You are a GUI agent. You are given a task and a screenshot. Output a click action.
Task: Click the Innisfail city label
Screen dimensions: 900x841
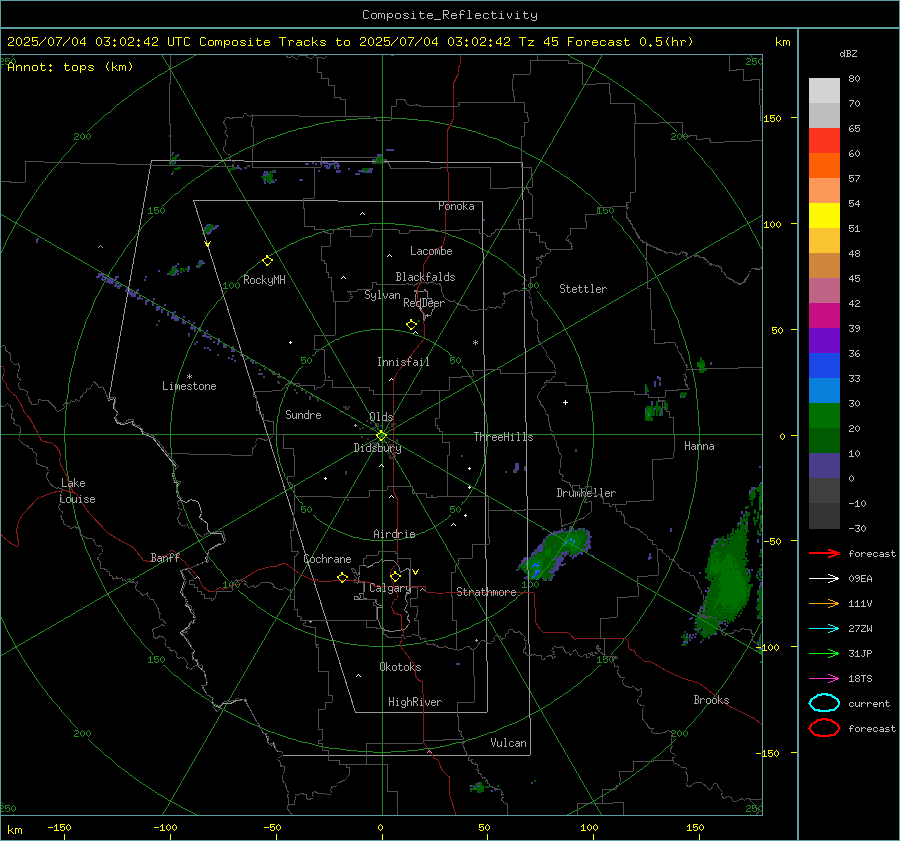(403, 362)
